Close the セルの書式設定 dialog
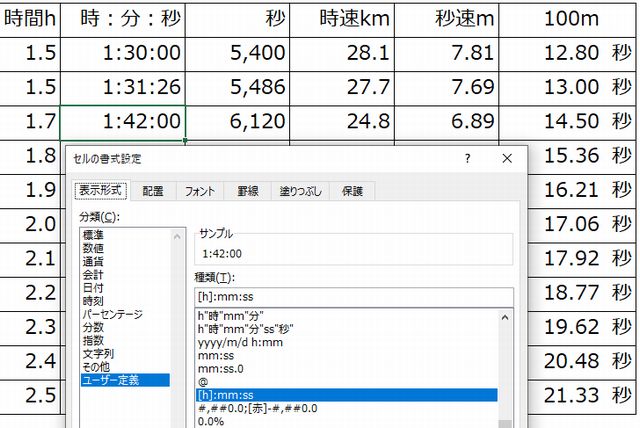This screenshot has width=640, height=428. coord(507,158)
